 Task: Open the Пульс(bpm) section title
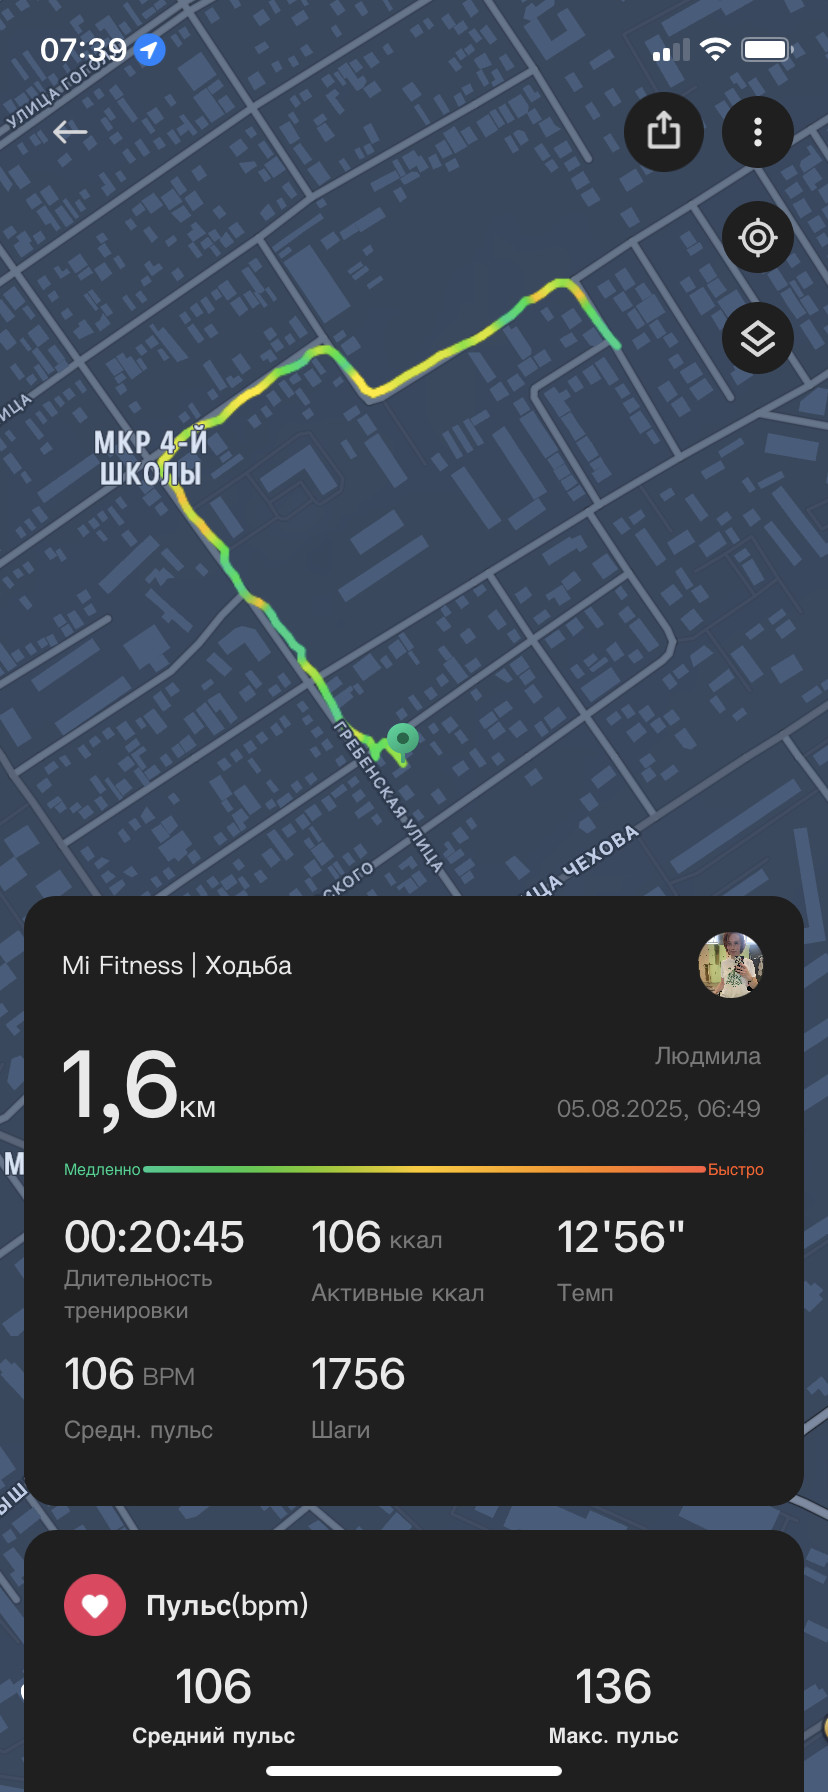click(227, 1605)
